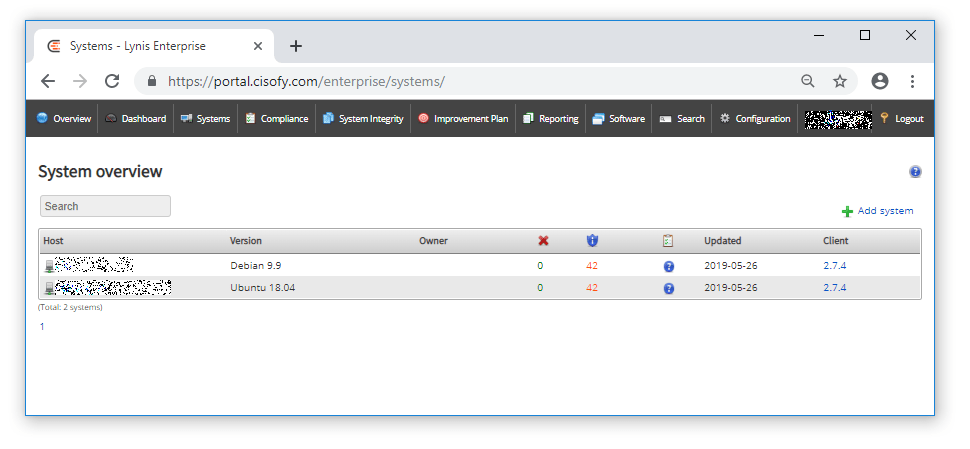This screenshot has height=449, width=970.
Task: Sort by the Updated column header
Action: click(723, 241)
